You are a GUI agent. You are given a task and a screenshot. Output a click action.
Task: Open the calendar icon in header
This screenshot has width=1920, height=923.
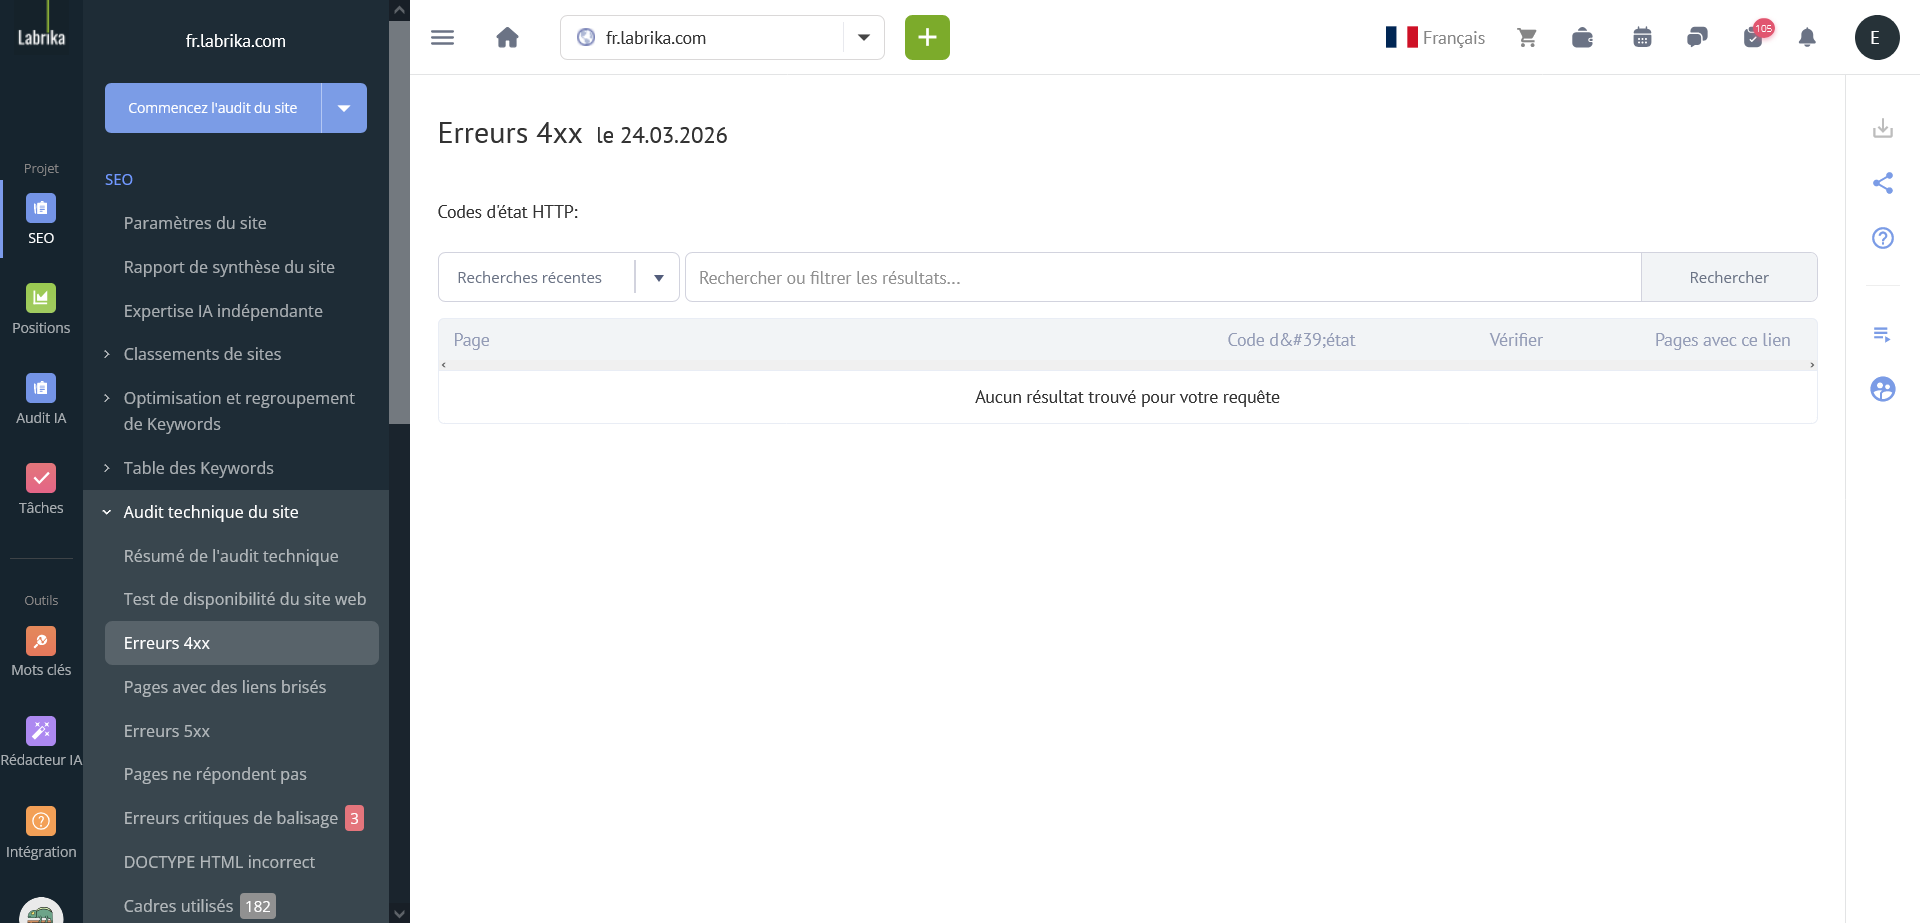pos(1642,38)
